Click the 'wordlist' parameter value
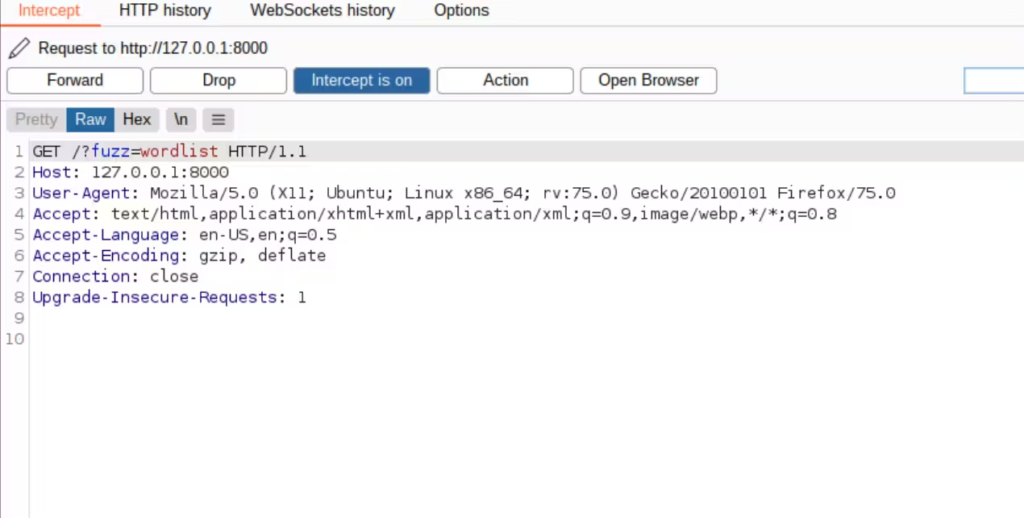 [x=179, y=152]
